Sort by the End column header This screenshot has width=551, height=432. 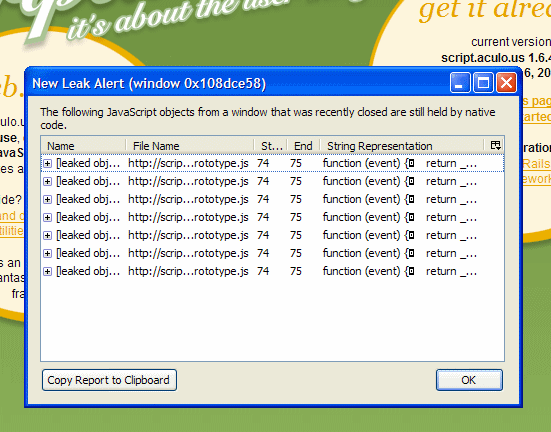tap(304, 146)
